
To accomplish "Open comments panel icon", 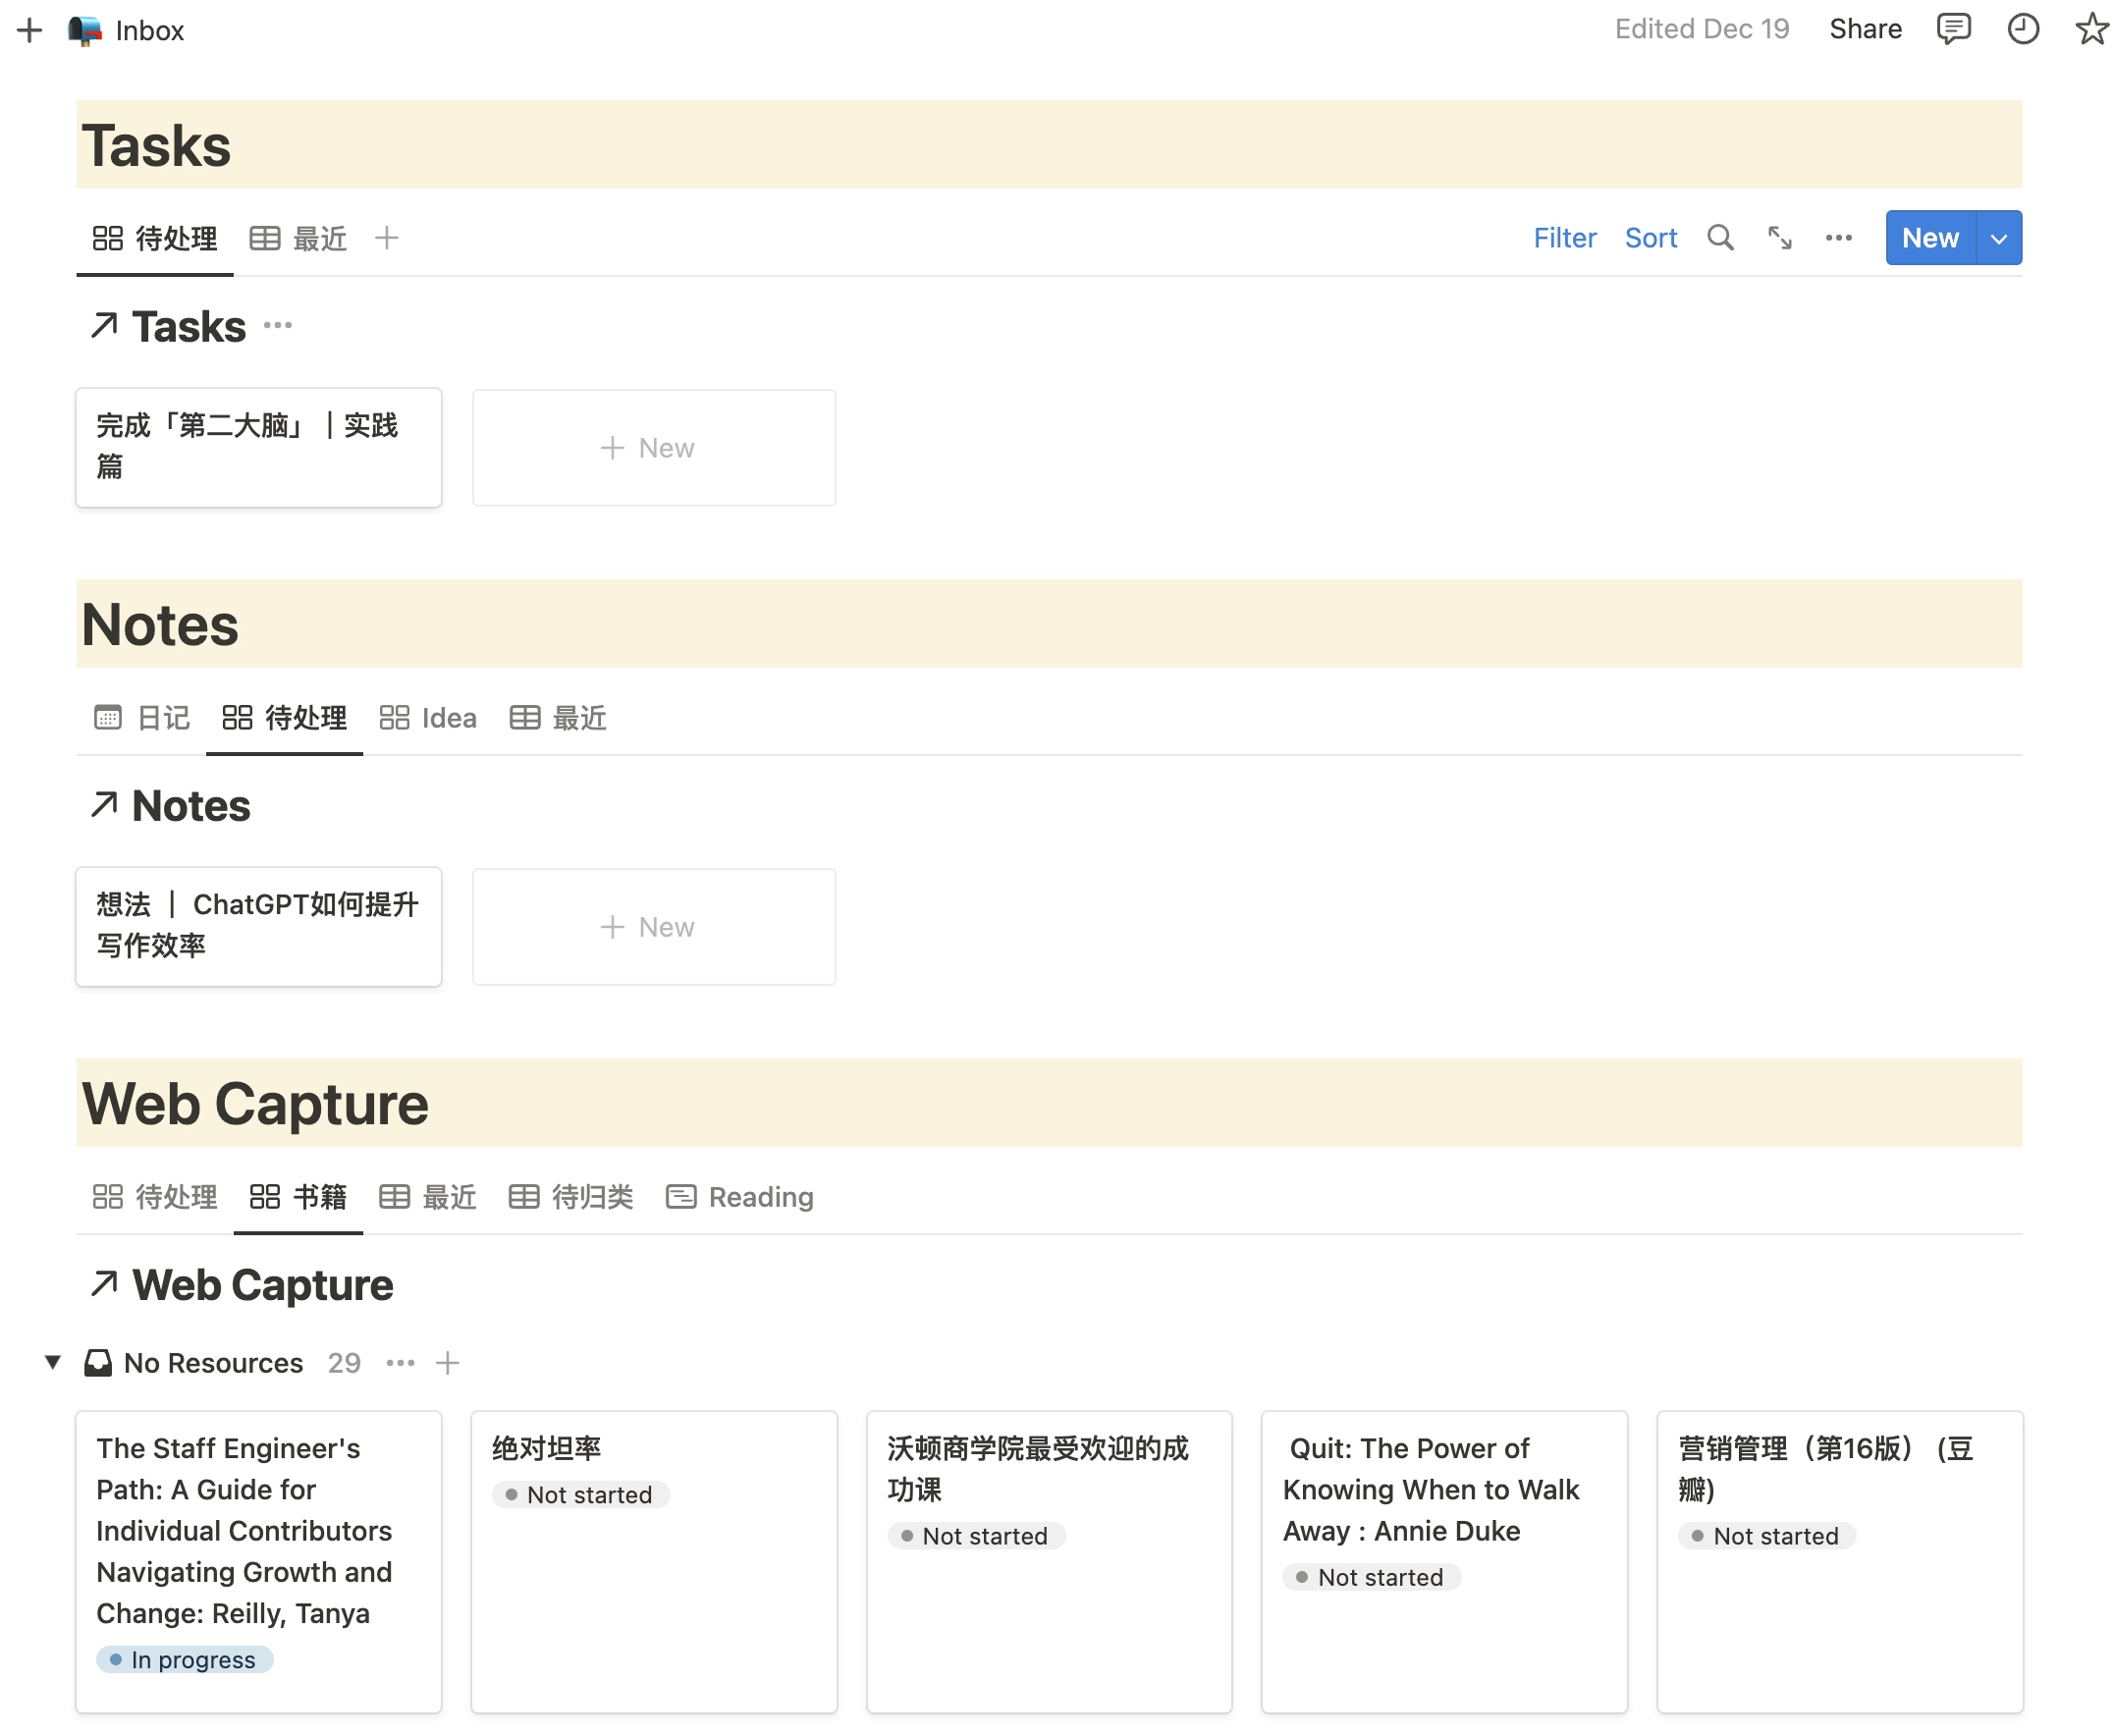I will [x=1952, y=29].
